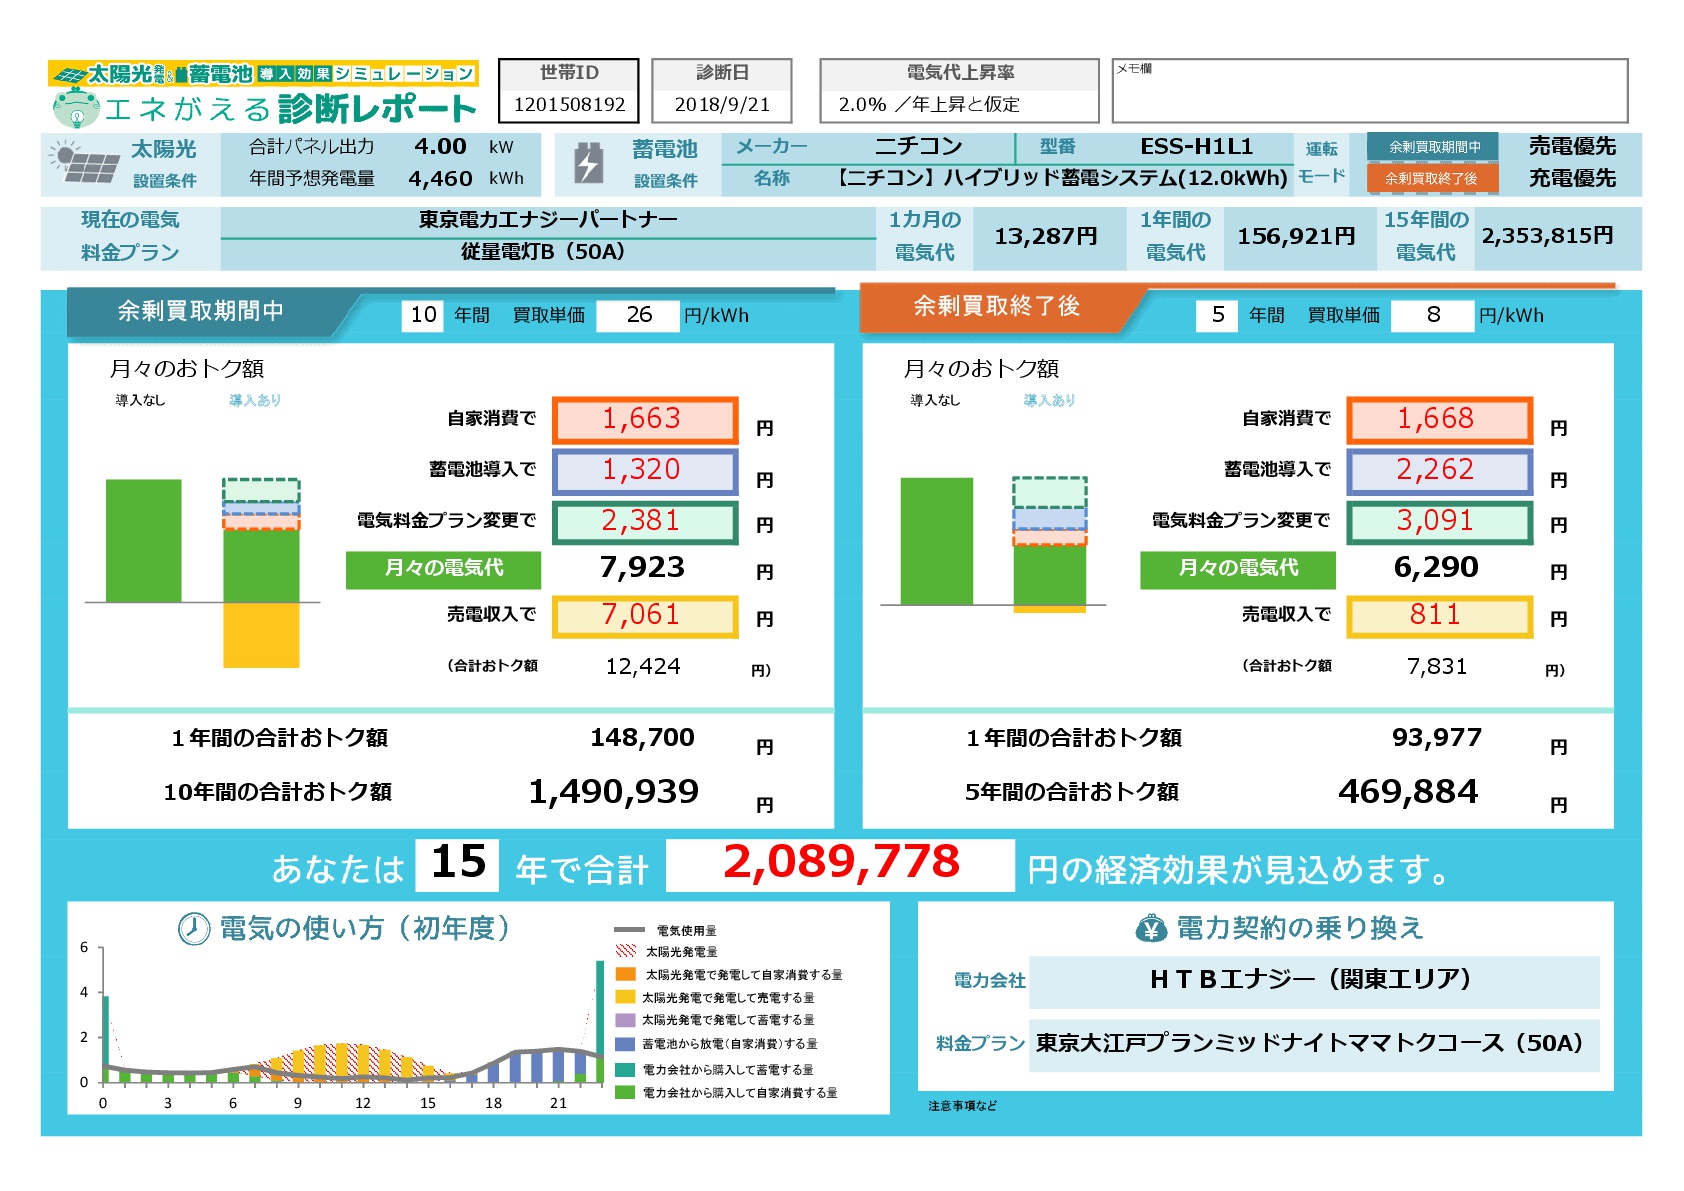Click the 注意事項など note text
1684x1191 pixels.
click(x=962, y=1106)
